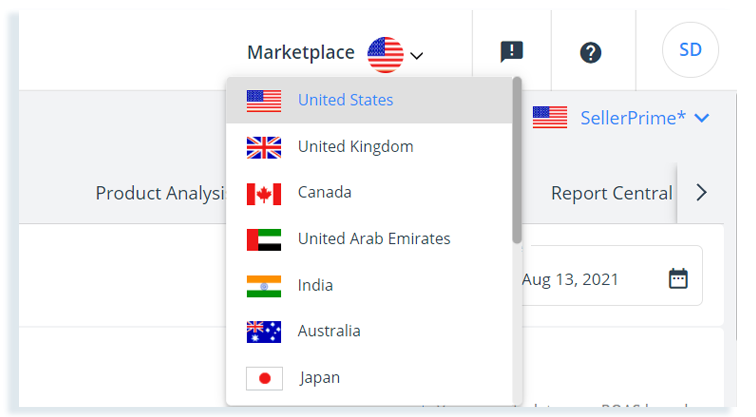Click right arrow to reveal more tabs
The image size is (756, 417).
[x=702, y=193]
